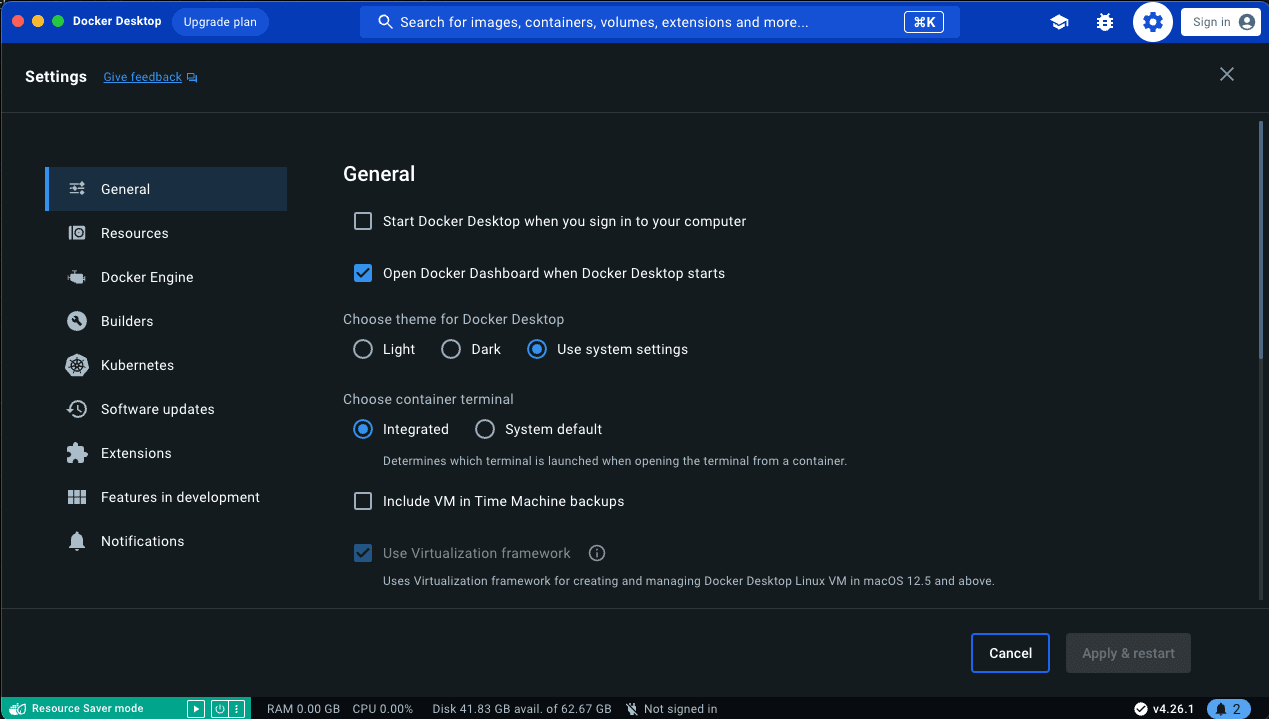1269x719 pixels.
Task: Click the Kubernetes helm wheel icon
Action: [x=77, y=365]
